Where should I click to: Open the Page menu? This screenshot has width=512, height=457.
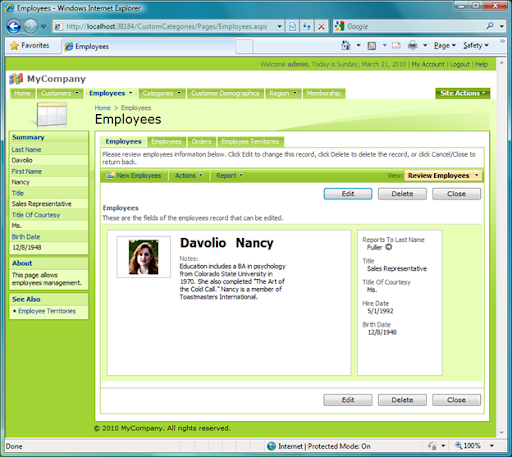pos(445,46)
